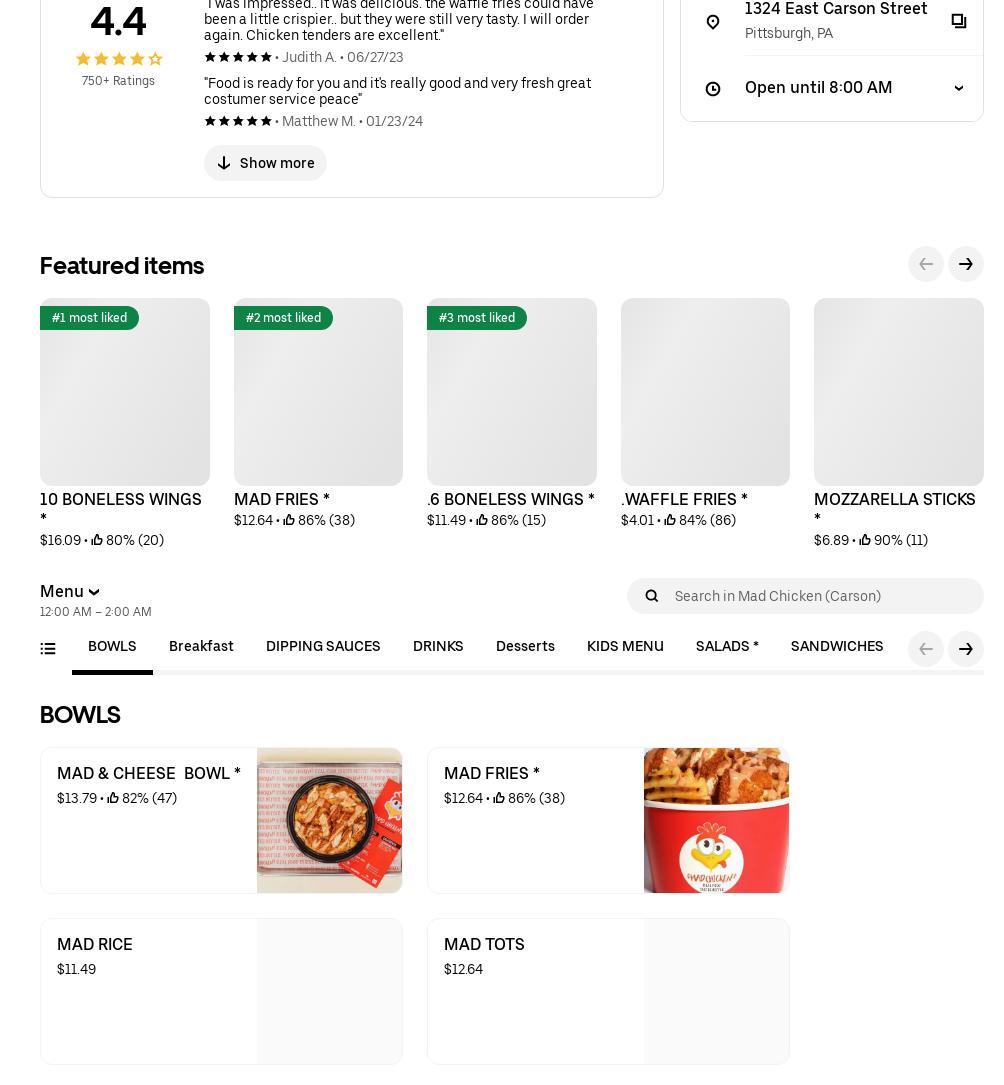
Task: Go to the KIDS MENU tab
Action: 625,647
